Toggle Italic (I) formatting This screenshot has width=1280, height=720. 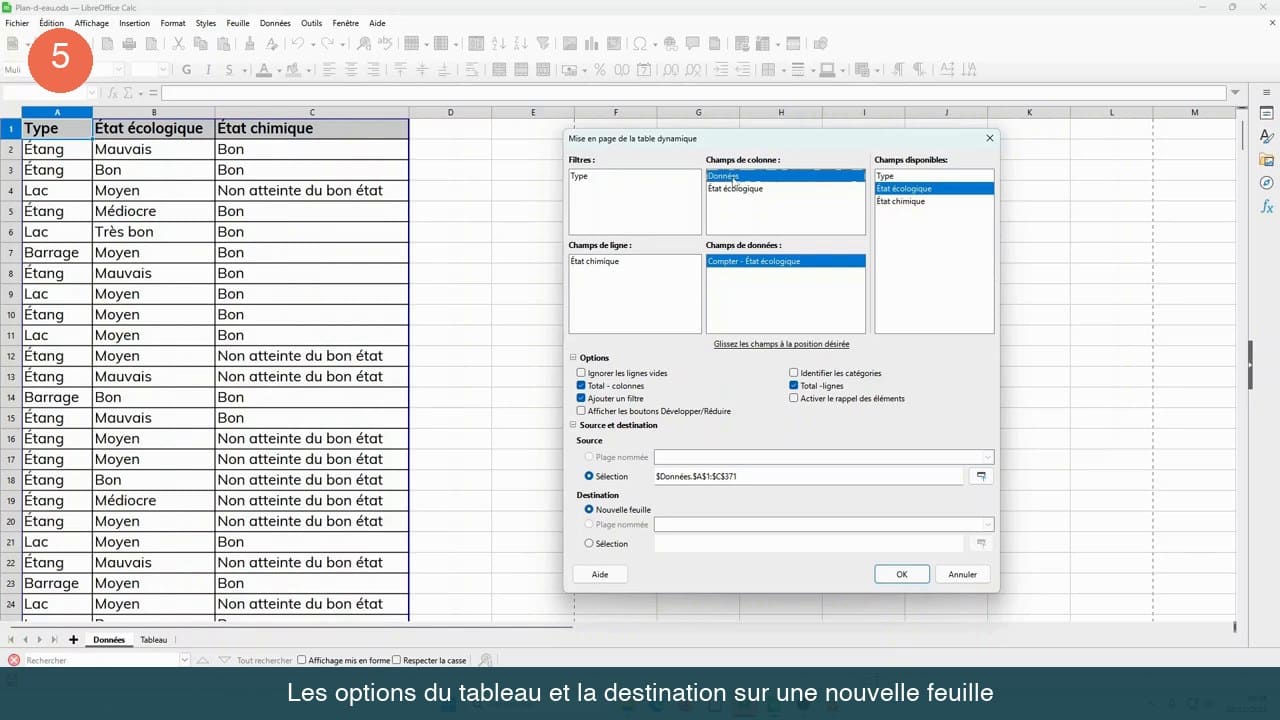pos(208,70)
